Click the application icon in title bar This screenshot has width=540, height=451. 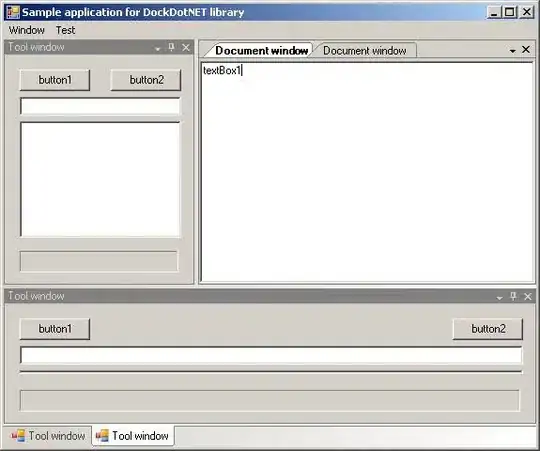tap(13, 12)
